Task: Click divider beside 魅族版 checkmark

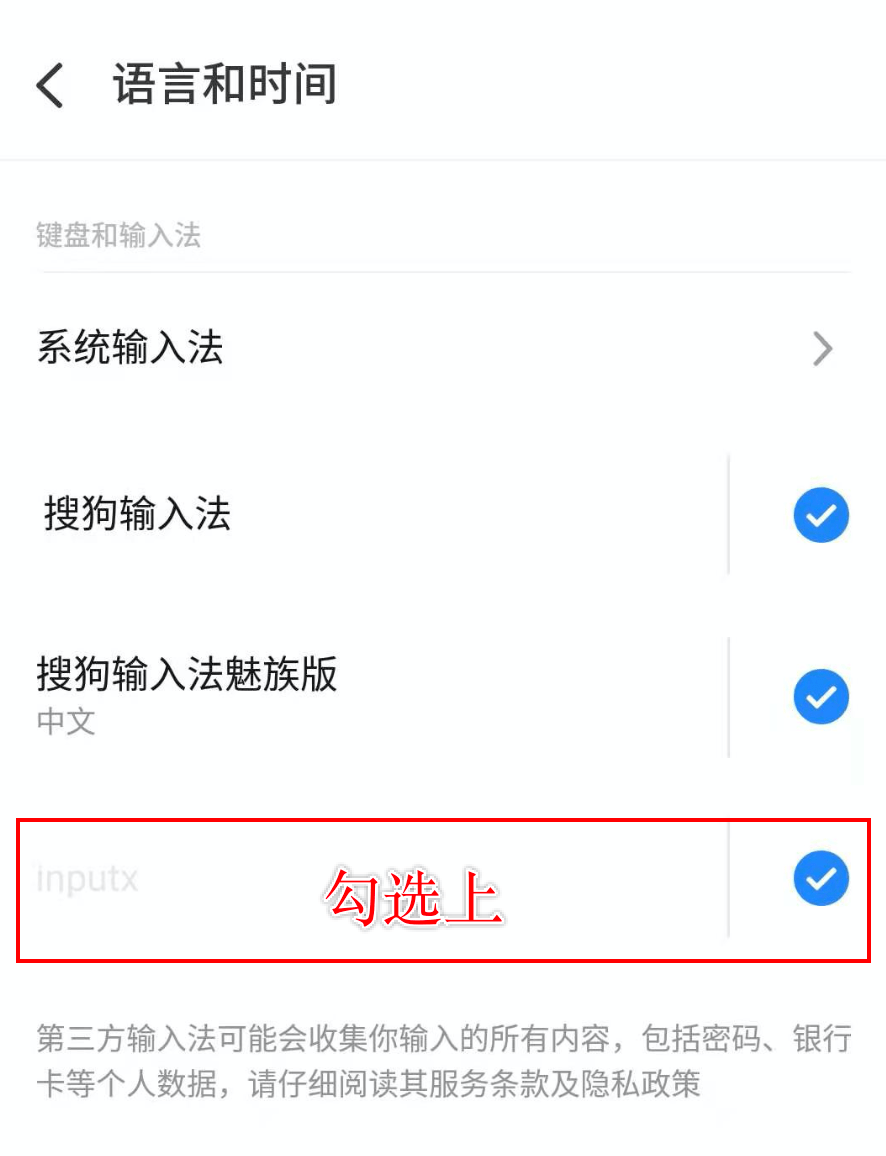Action: click(729, 697)
